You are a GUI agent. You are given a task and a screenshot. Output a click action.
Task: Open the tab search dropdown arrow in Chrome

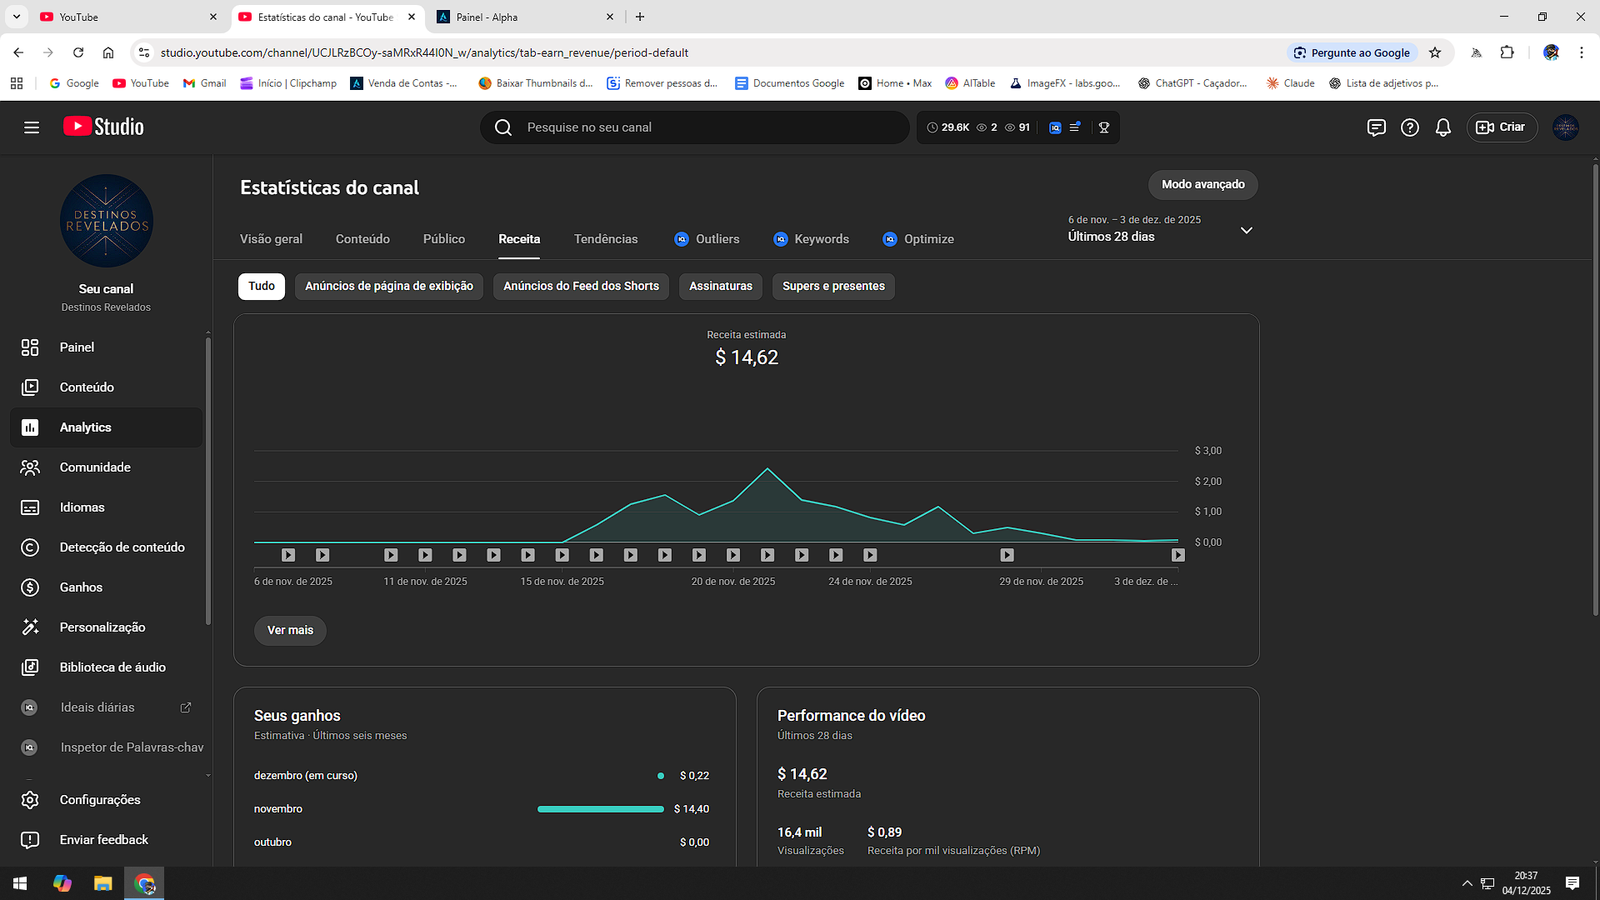point(16,17)
